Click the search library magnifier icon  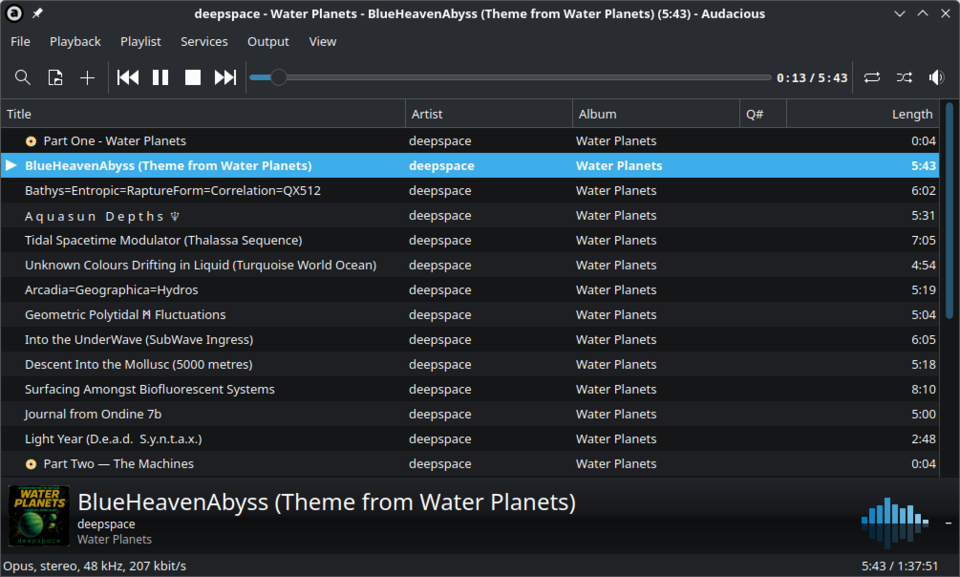coord(22,77)
